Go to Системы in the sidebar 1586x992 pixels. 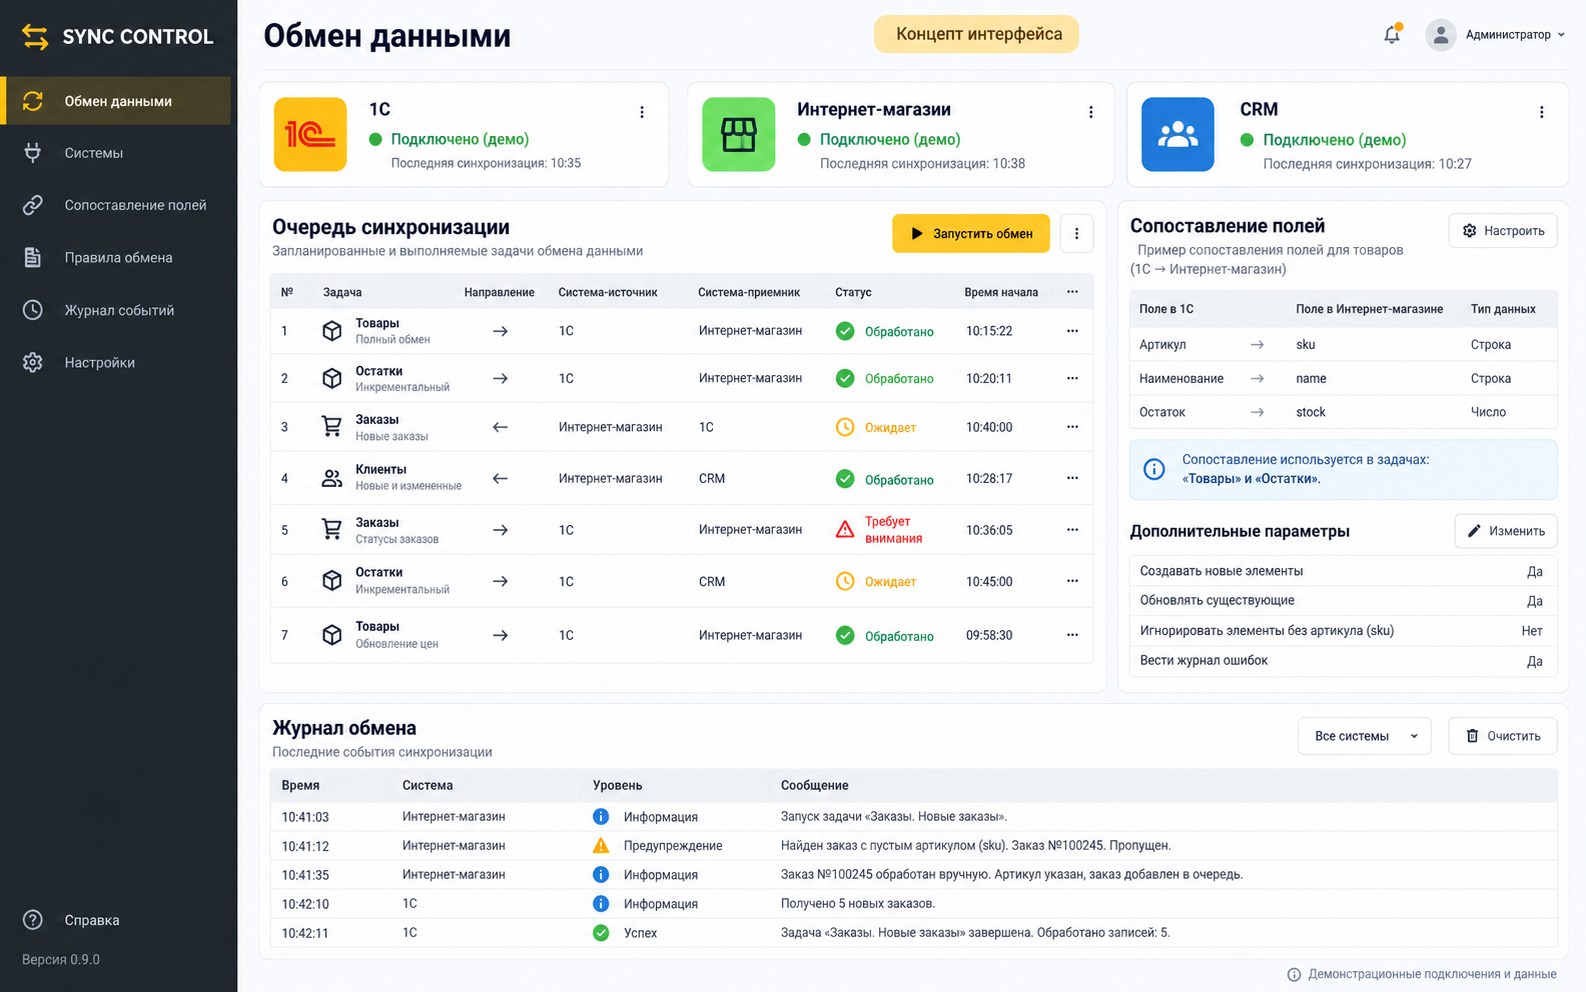[117, 153]
